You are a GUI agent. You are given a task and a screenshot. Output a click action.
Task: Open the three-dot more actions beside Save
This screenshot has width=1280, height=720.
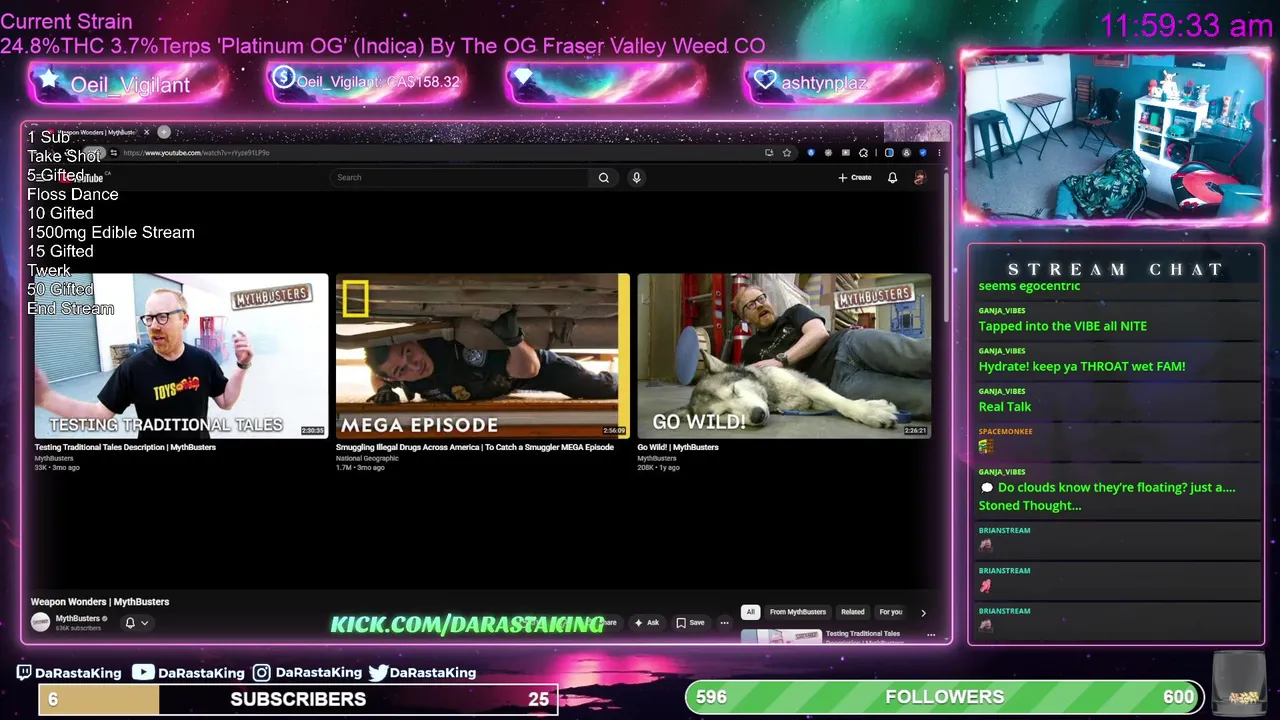tap(724, 622)
